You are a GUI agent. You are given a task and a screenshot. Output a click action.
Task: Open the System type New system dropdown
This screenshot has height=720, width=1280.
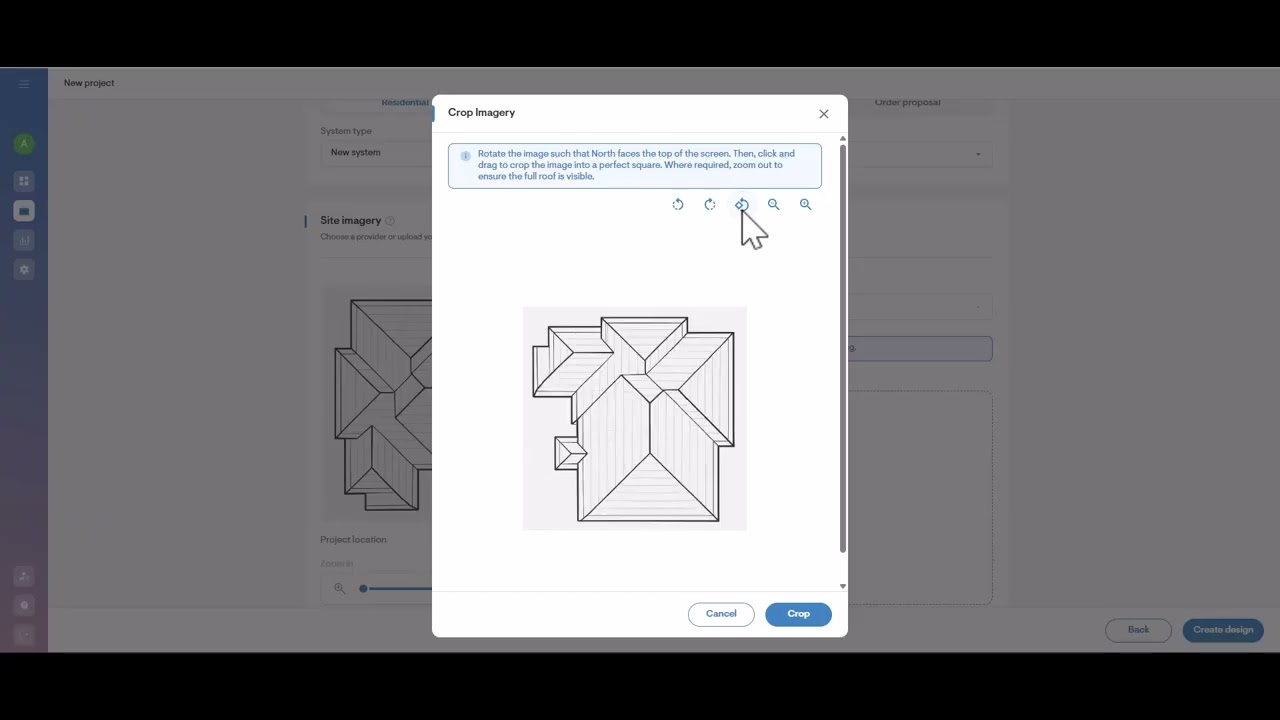[376, 152]
